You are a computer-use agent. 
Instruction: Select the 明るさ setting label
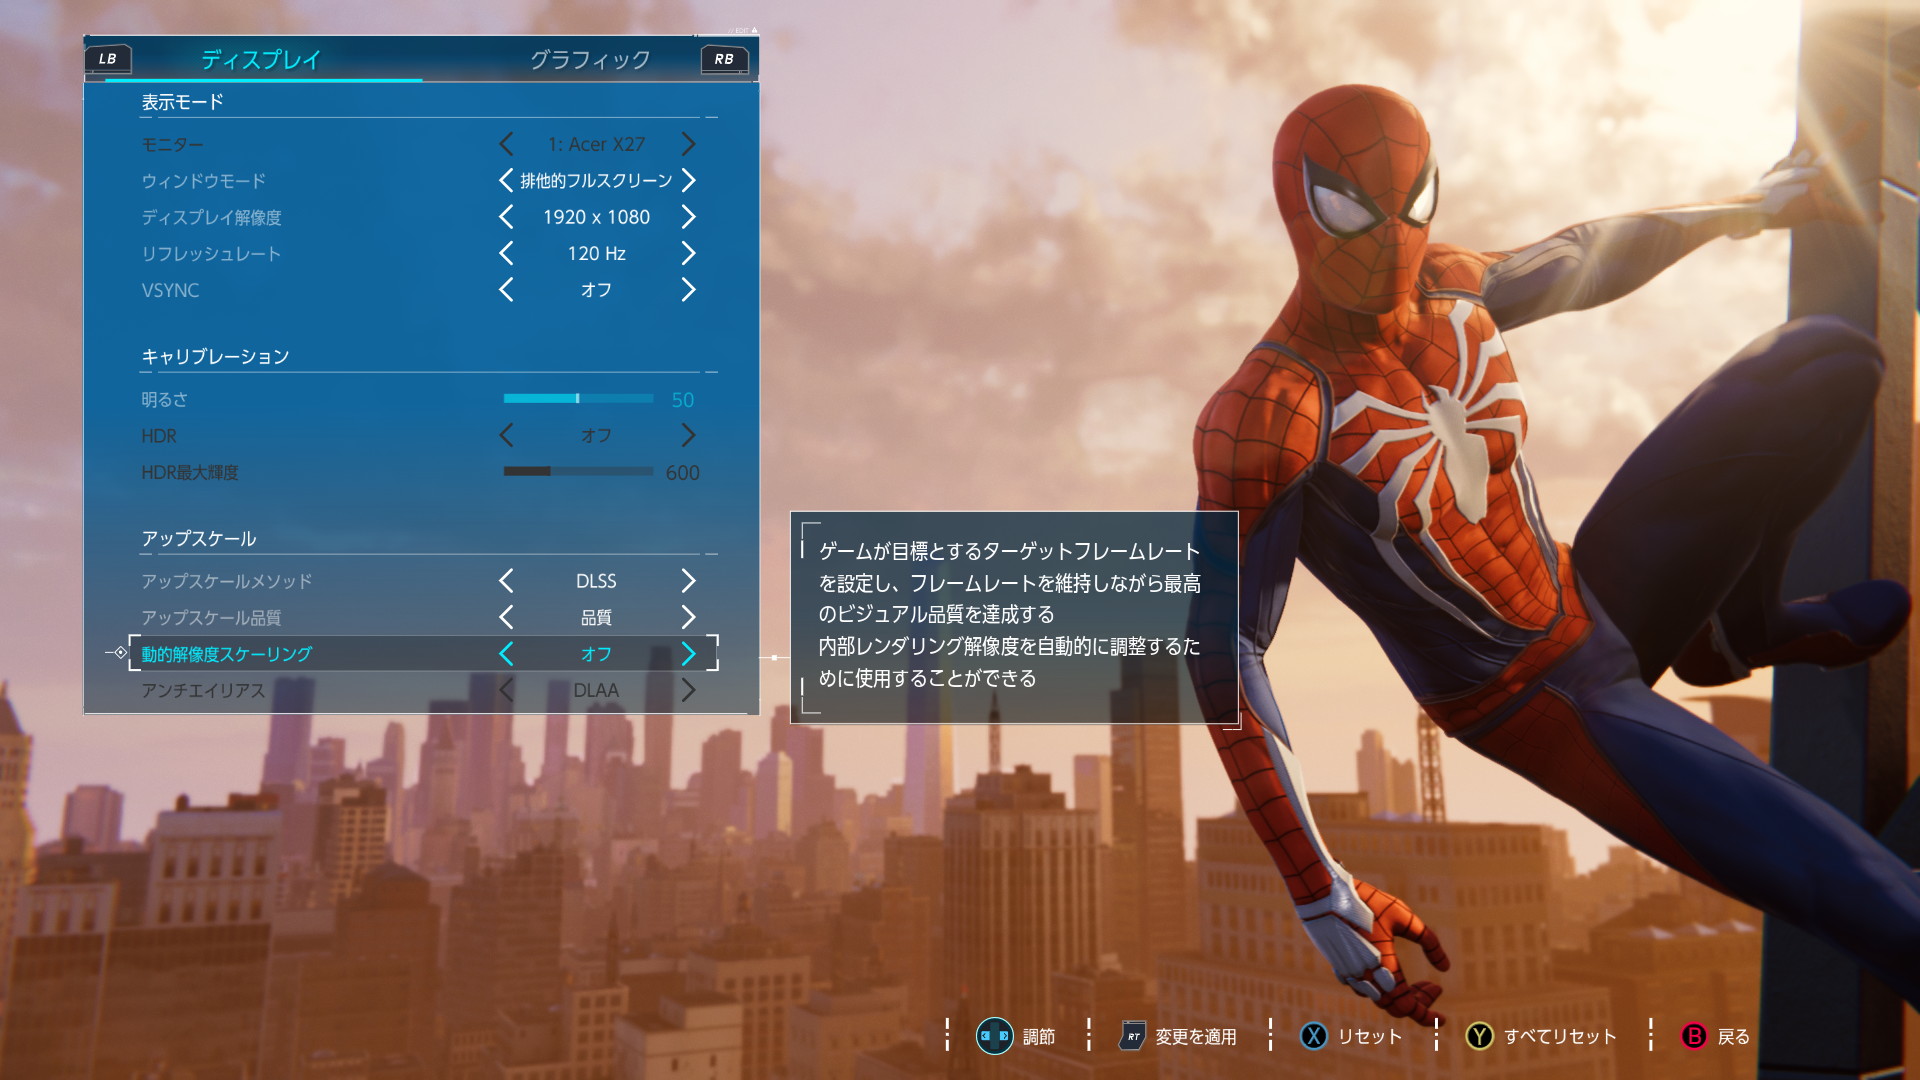point(164,399)
